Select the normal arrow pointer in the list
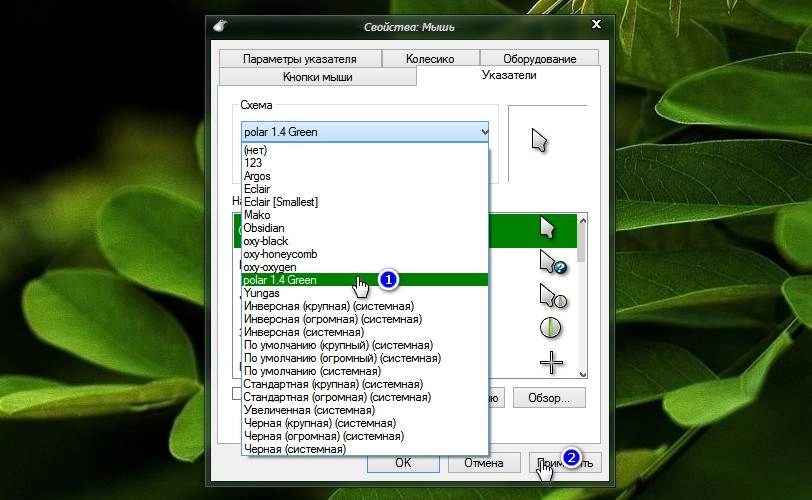812x500 pixels. (547, 228)
